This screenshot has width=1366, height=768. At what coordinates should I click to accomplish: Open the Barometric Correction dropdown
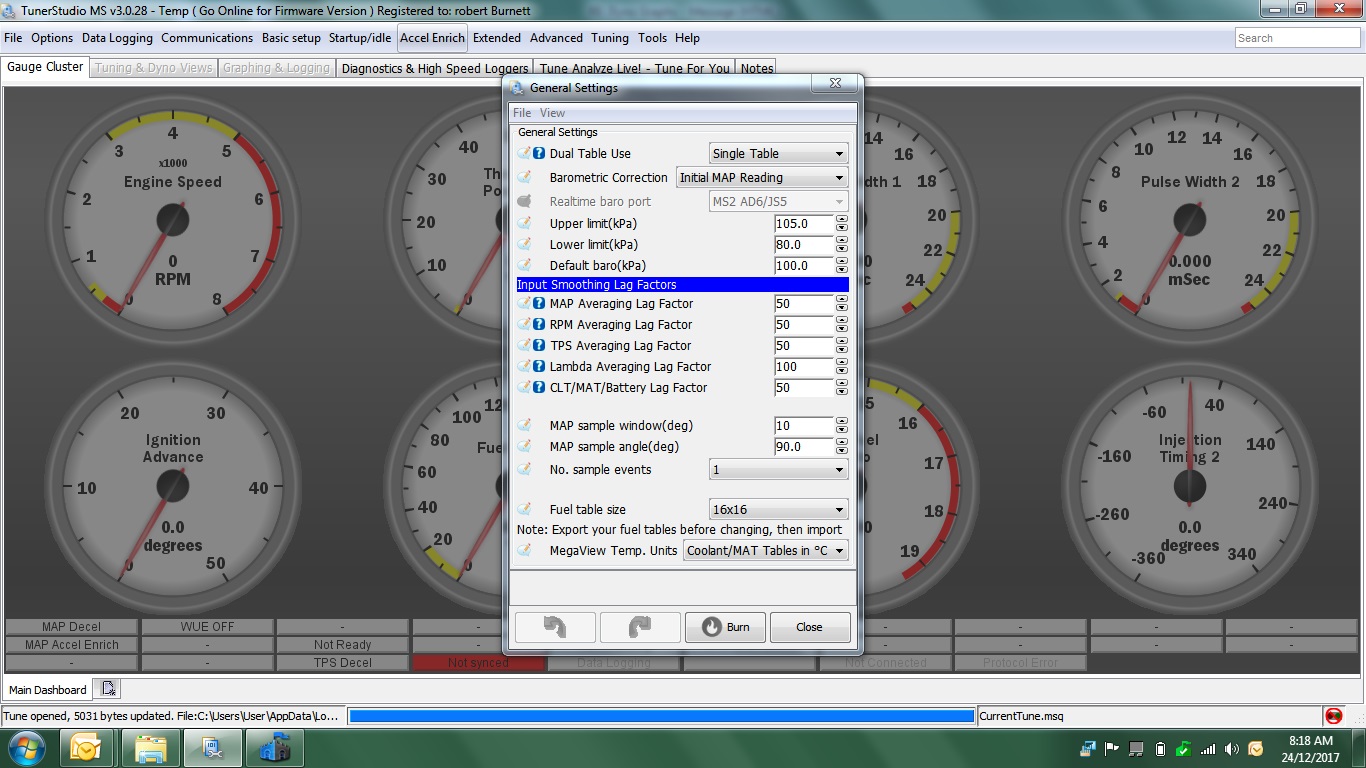(762, 177)
